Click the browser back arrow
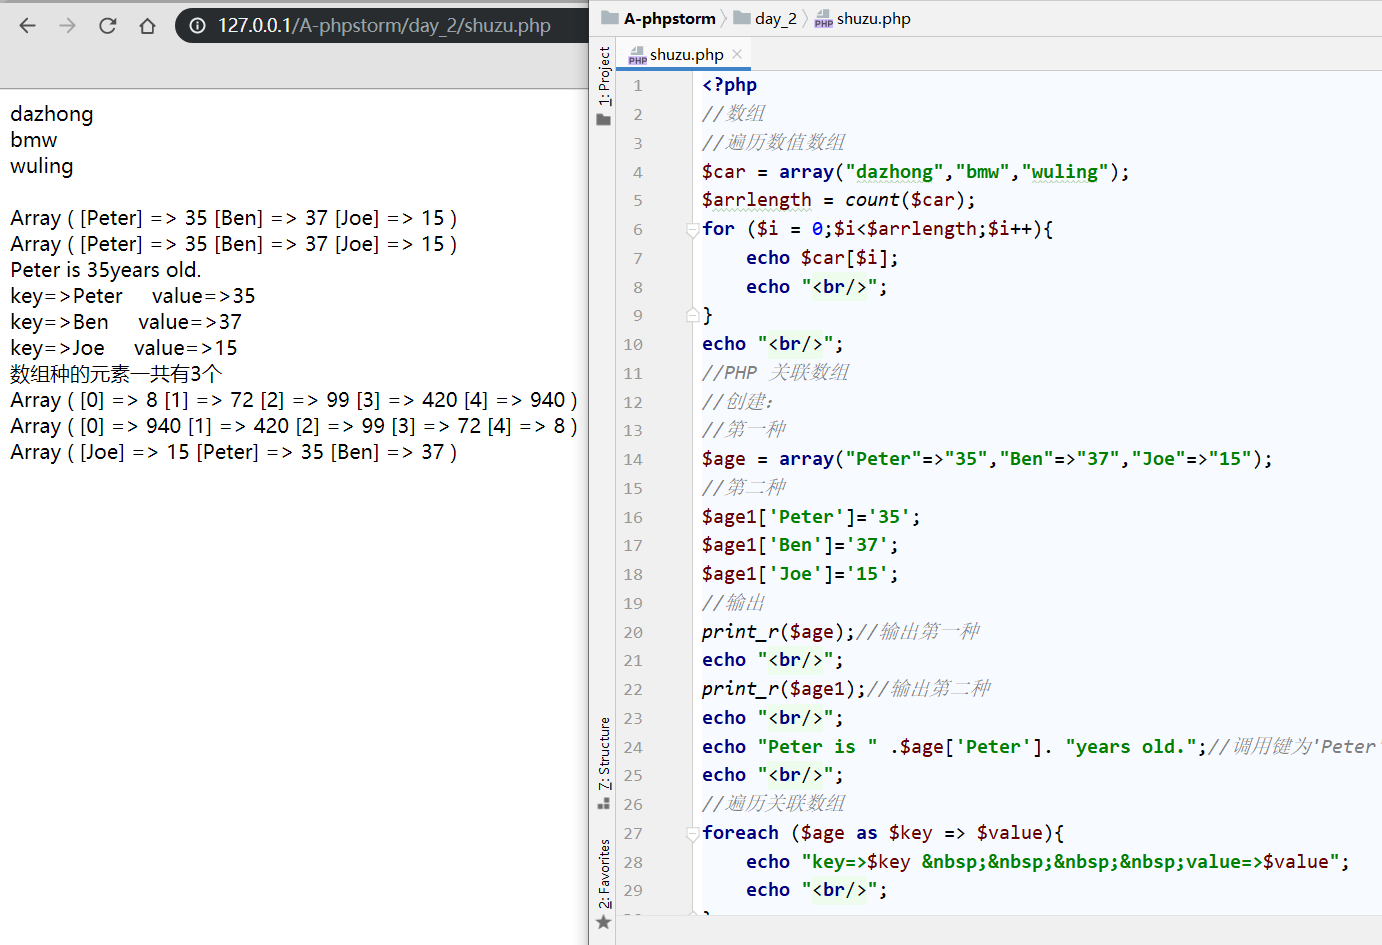 (x=27, y=26)
